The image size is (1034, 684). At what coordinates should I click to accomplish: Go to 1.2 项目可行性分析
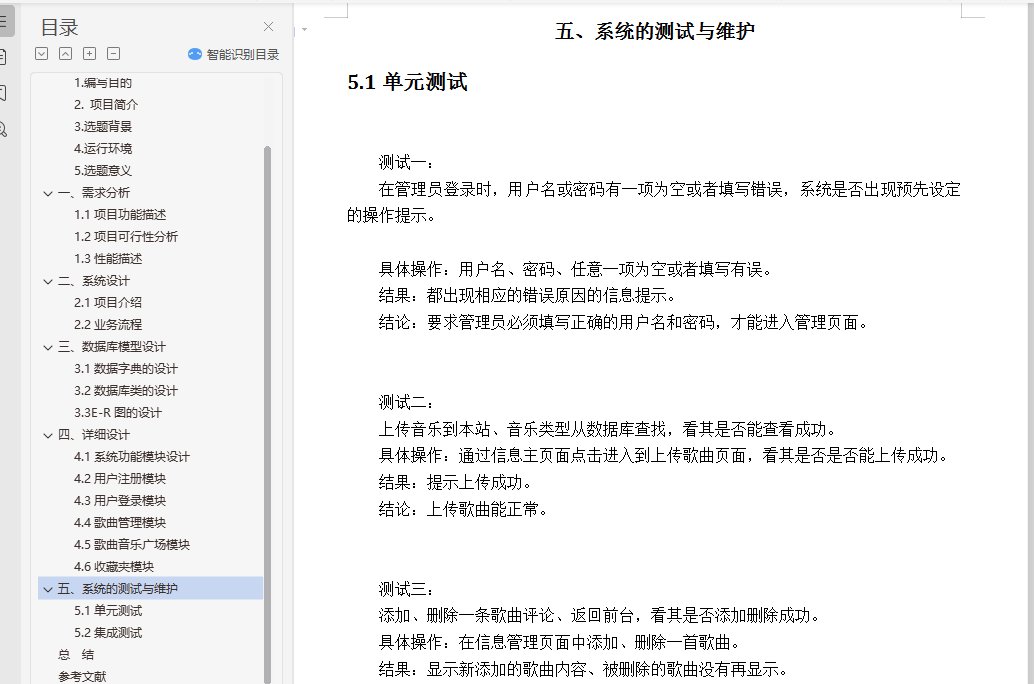pos(126,236)
